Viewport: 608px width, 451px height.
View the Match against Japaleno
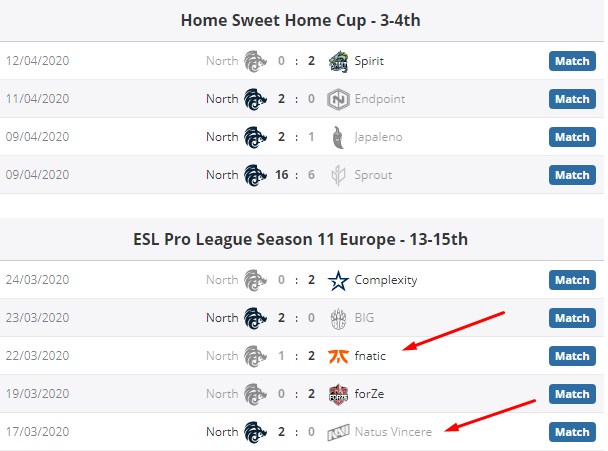pyautogui.click(x=572, y=137)
